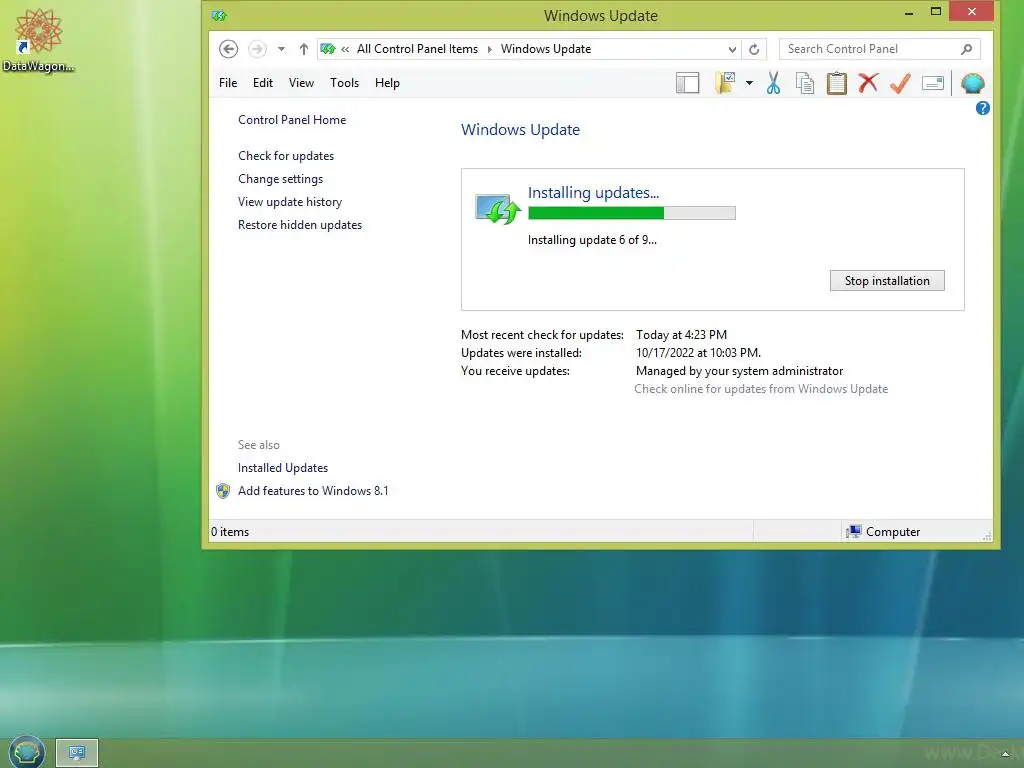The width and height of the screenshot is (1024, 768).
Task: Go back with the back arrow button
Action: coord(229,49)
